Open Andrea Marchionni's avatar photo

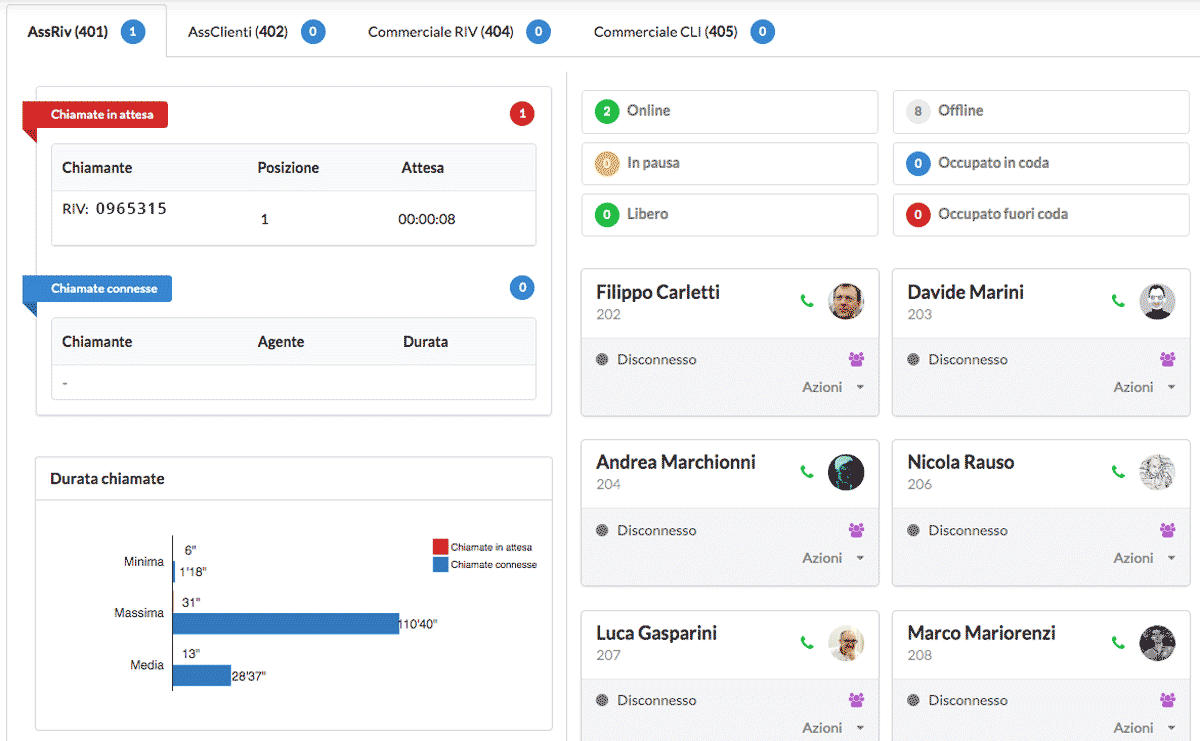click(x=846, y=472)
